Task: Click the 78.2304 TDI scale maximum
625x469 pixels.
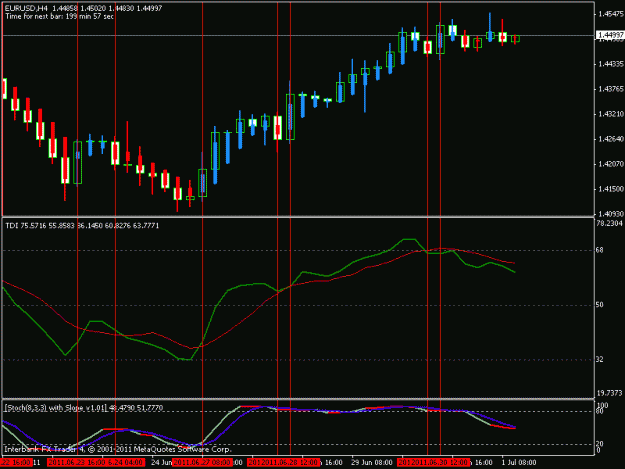Action: click(x=609, y=224)
